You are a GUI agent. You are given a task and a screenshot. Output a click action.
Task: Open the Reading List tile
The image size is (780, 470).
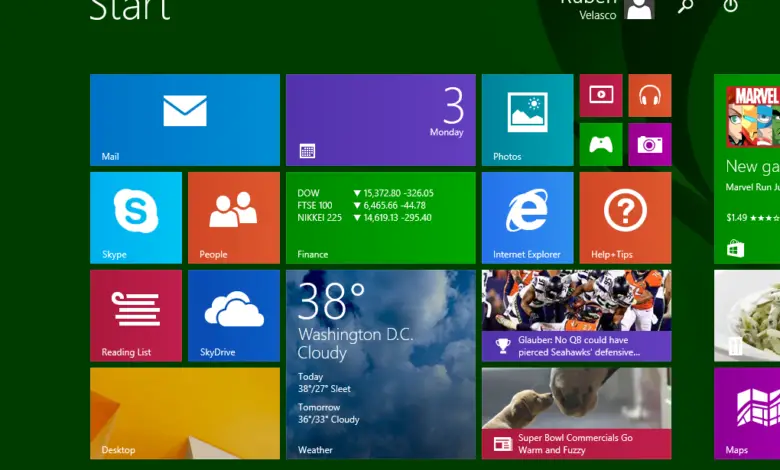tap(136, 316)
